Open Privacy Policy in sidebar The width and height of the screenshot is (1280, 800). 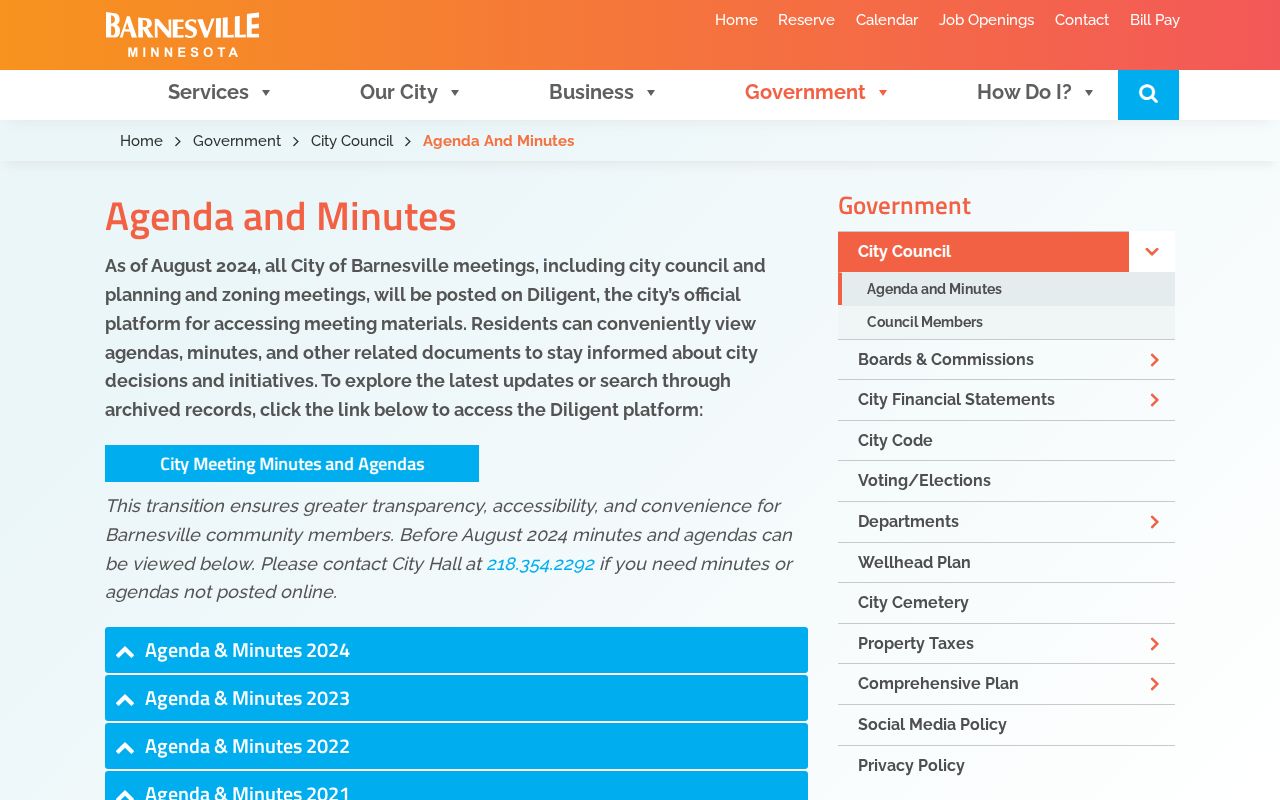[1006, 766]
